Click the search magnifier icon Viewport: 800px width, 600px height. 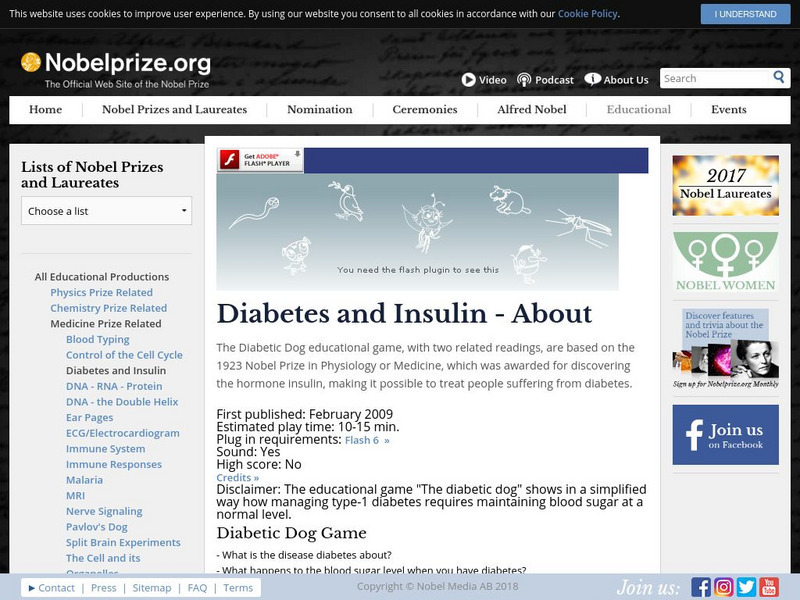777,77
